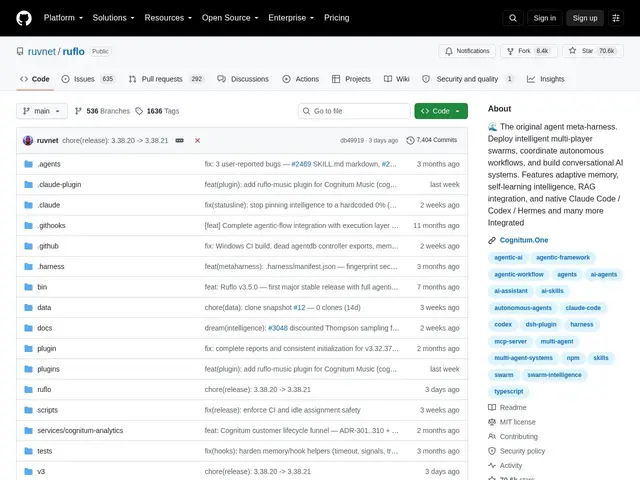Click the ruvnet avatar in latest commit row
The width and height of the screenshot is (640, 480).
[28, 140]
